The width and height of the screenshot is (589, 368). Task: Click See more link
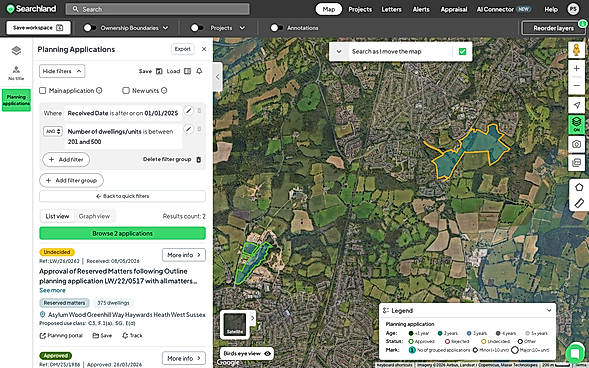point(52,290)
